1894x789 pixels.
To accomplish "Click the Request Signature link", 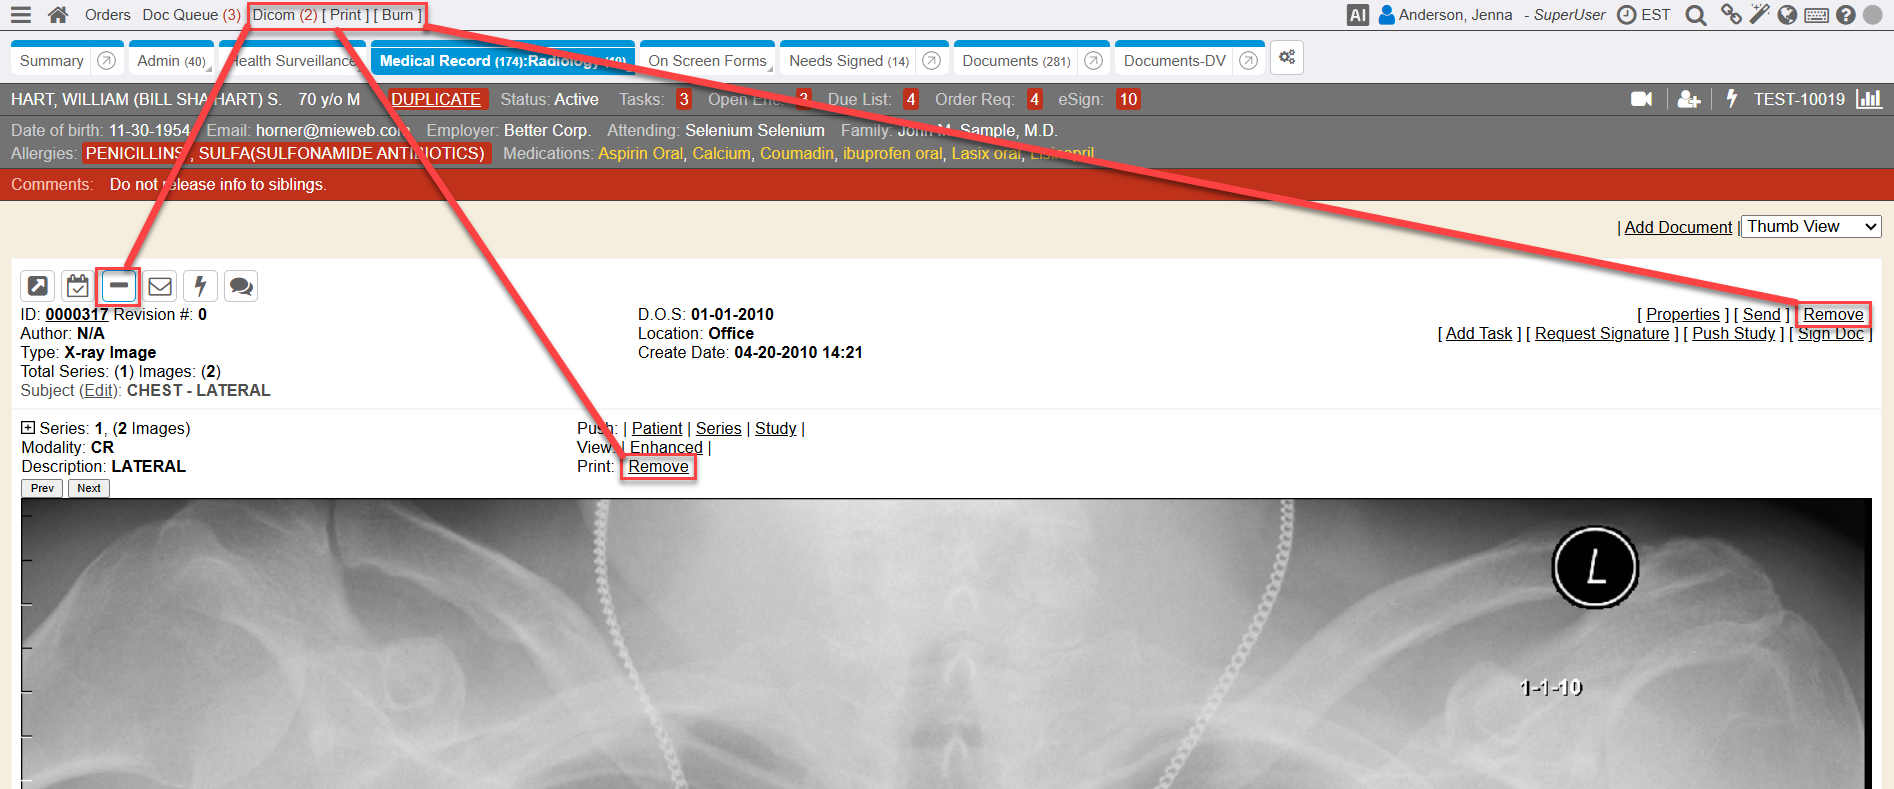I will point(1601,334).
